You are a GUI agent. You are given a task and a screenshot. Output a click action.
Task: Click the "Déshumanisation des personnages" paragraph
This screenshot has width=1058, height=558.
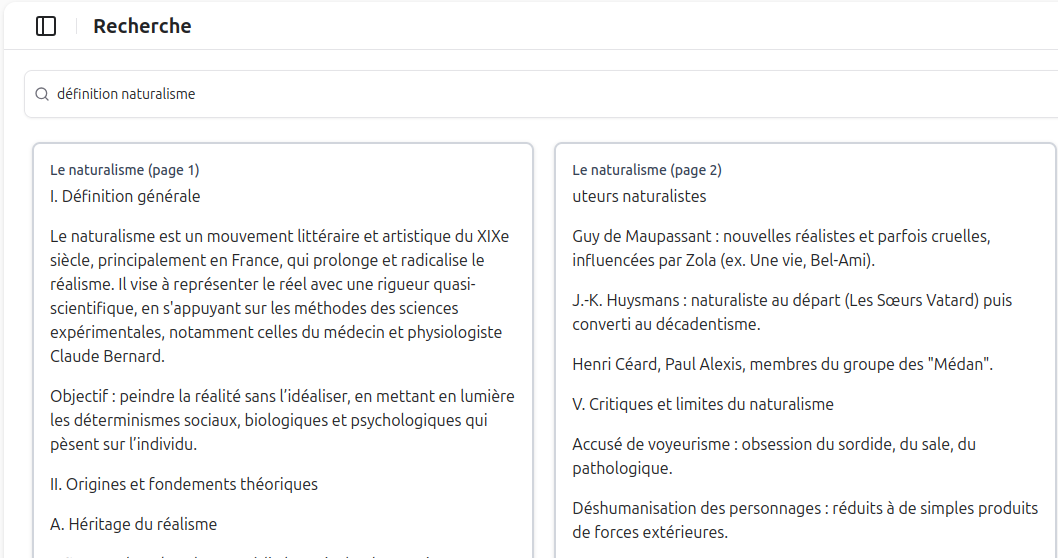(x=804, y=520)
